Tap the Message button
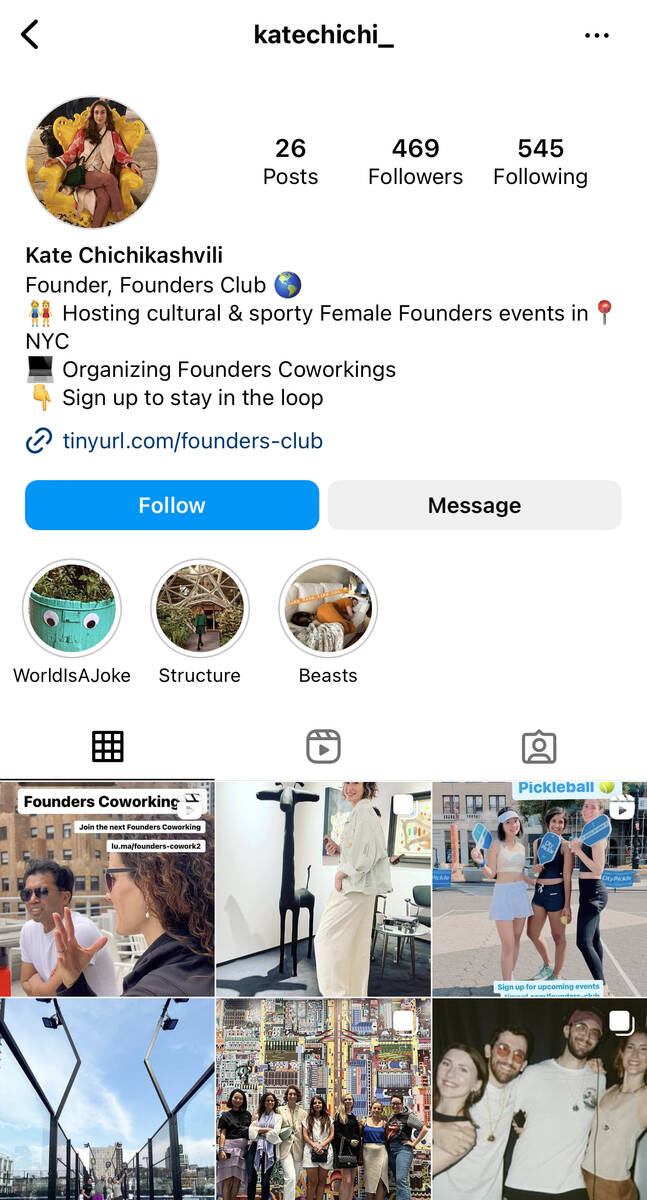The height and width of the screenshot is (1200, 647). [x=475, y=505]
